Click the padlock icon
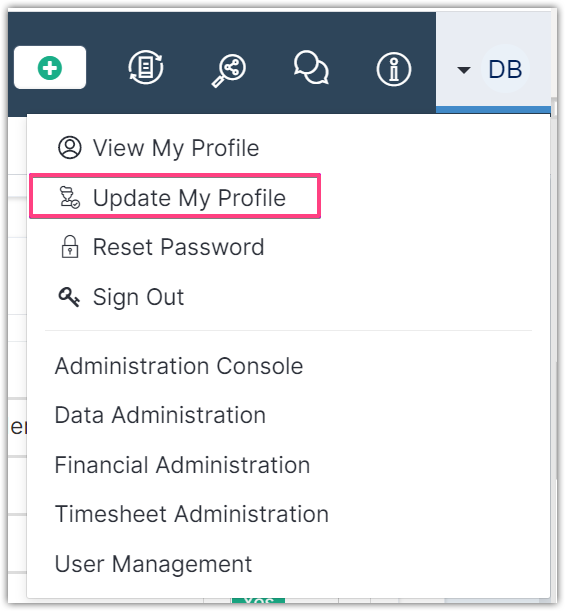 [x=70, y=247]
